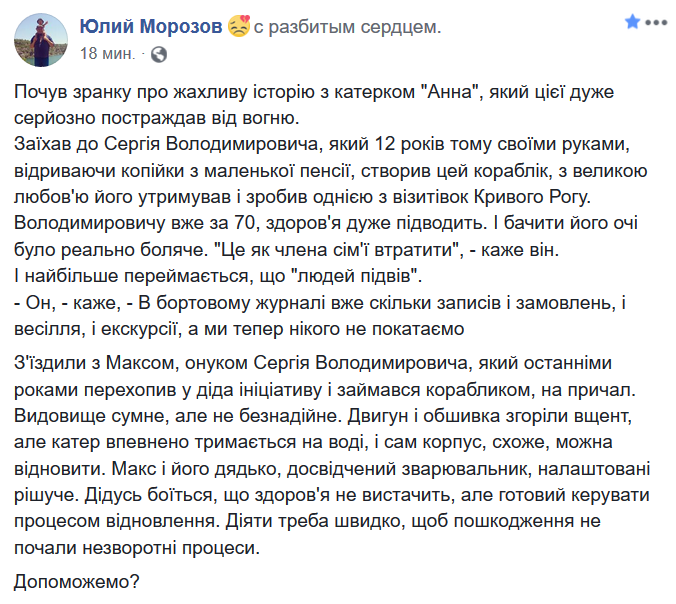Click the heartbroken feeling emoji icon

click(x=238, y=26)
